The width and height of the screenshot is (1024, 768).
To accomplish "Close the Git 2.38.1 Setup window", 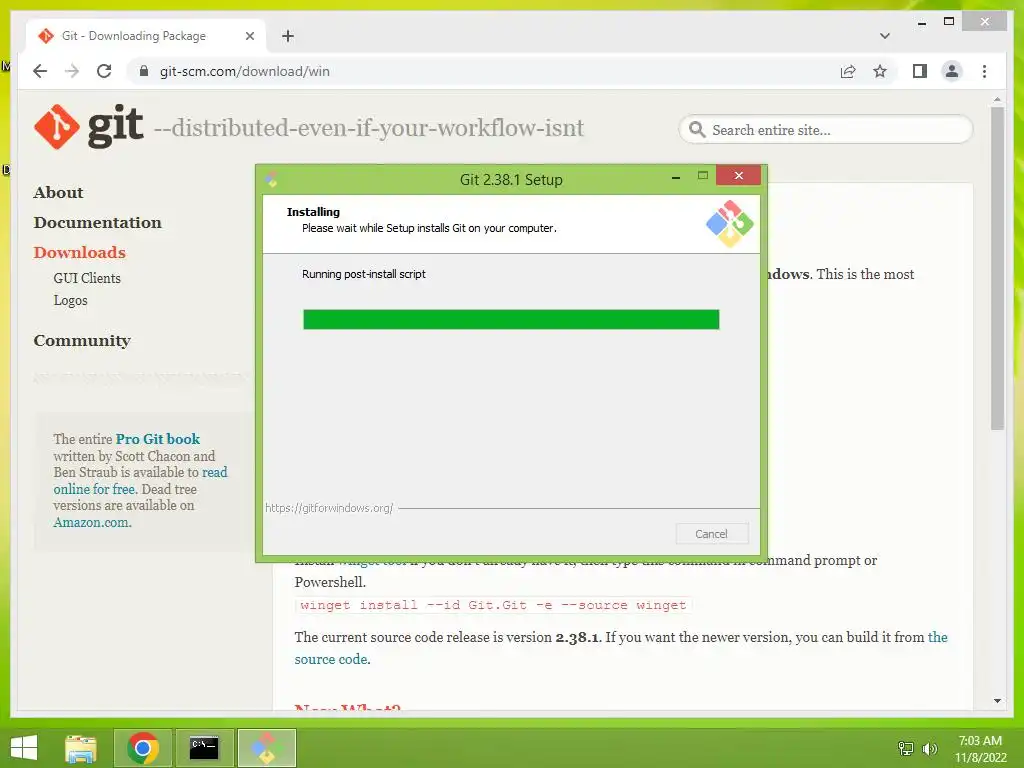I will [x=738, y=176].
